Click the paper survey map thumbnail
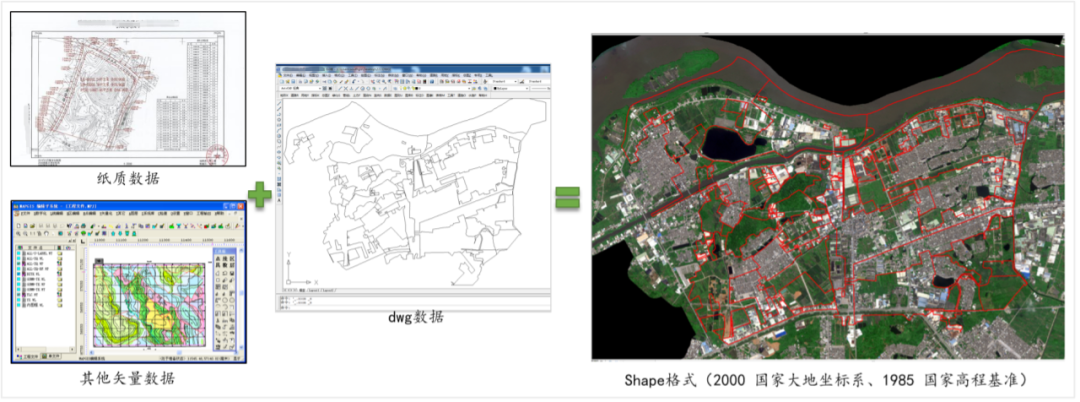Viewport: 1080px width, 402px height. click(x=126, y=91)
